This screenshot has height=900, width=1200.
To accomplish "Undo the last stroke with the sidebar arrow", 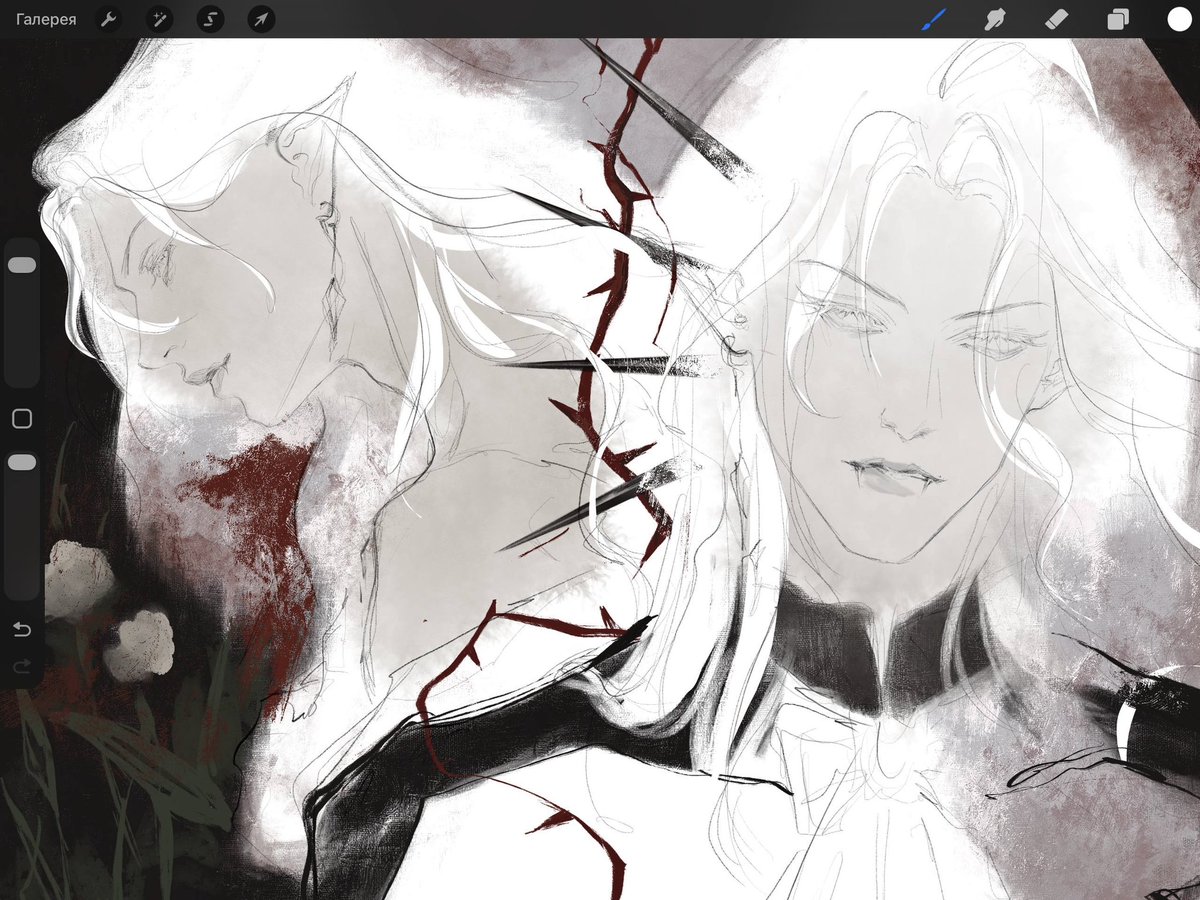I will pyautogui.click(x=22, y=629).
